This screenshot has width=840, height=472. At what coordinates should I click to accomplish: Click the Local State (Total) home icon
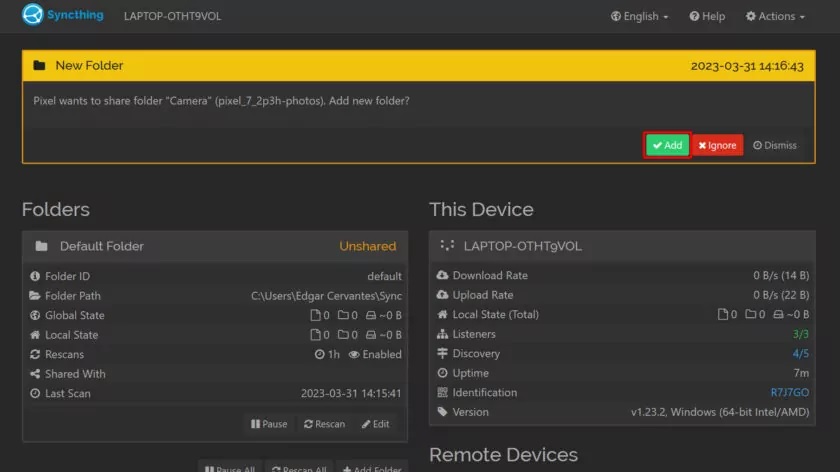442,314
